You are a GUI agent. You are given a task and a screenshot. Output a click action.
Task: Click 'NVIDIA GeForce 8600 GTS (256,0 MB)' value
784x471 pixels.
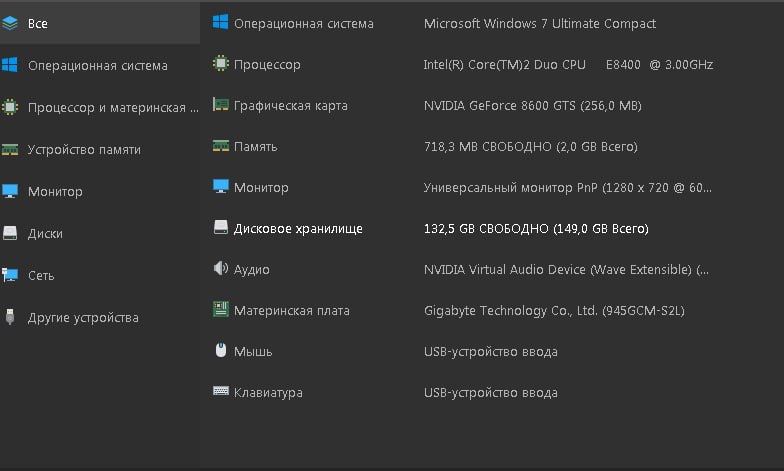pyautogui.click(x=532, y=106)
